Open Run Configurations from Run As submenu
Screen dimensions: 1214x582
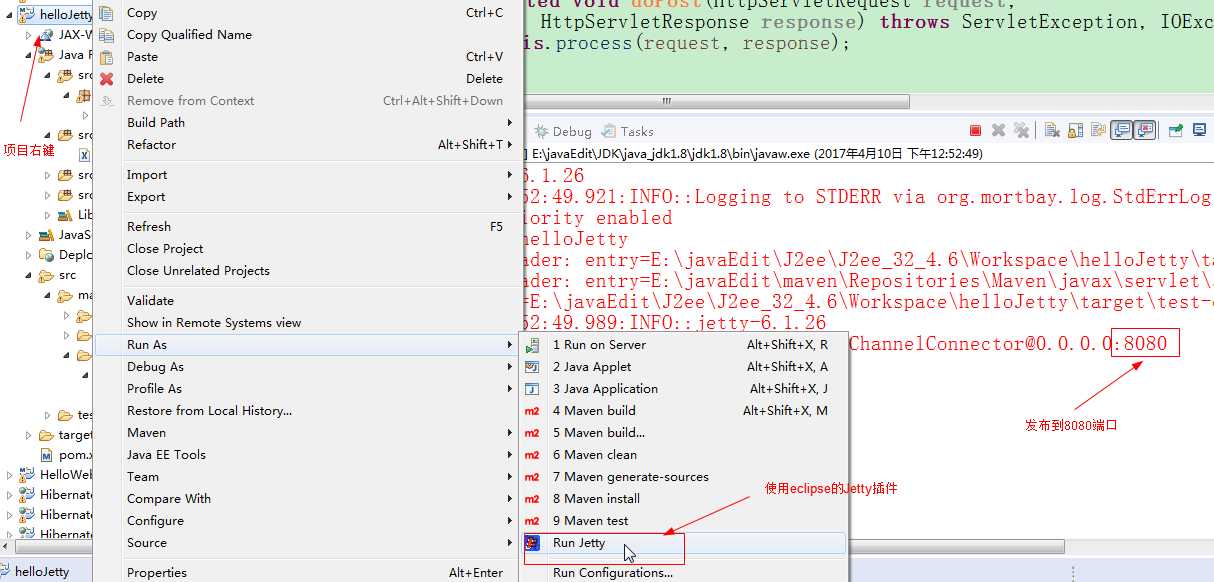coord(684,573)
